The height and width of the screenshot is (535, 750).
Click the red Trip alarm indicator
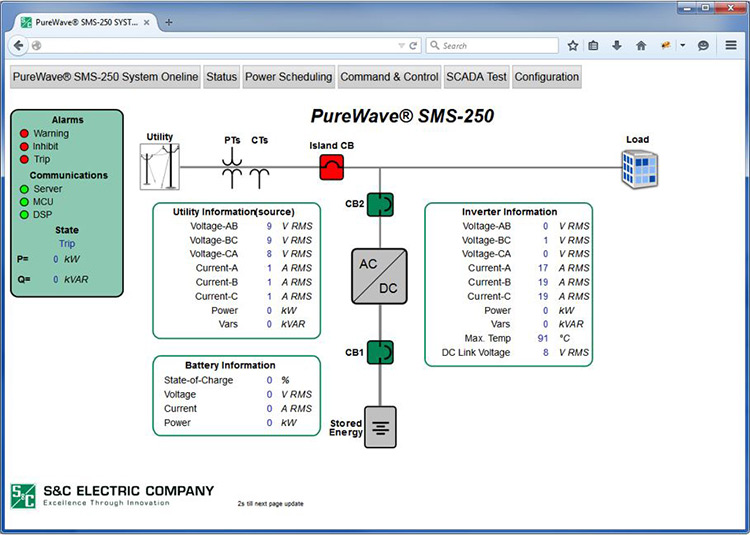(24, 159)
